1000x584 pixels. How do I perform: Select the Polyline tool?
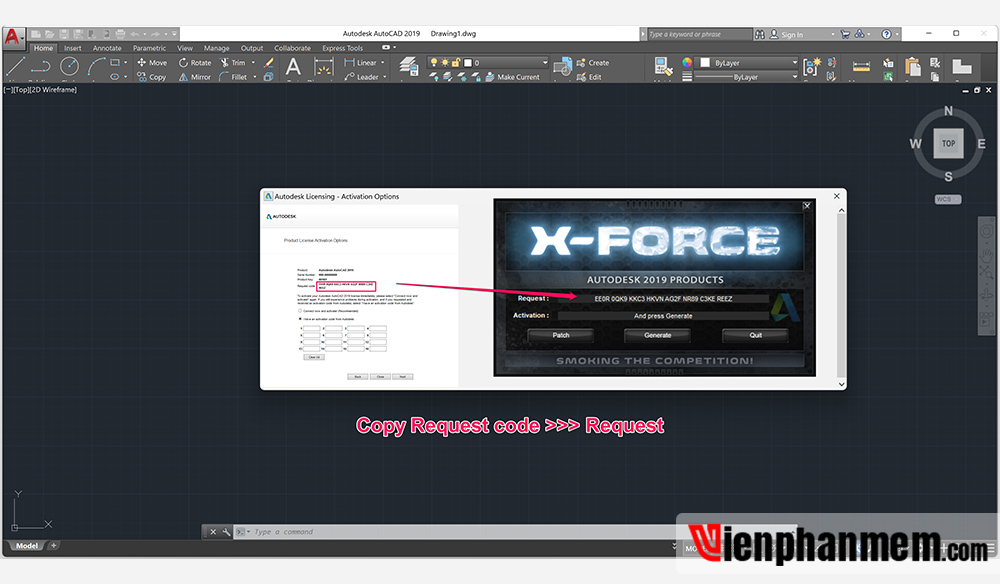click(x=41, y=66)
